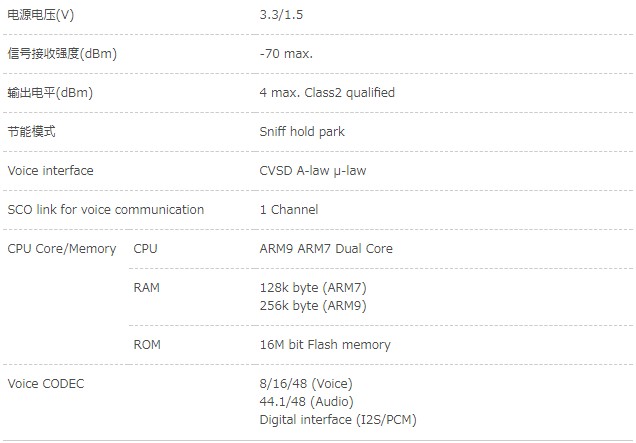Select the 128k byte (ARM7) line
The image size is (636, 443).
coord(313,287)
